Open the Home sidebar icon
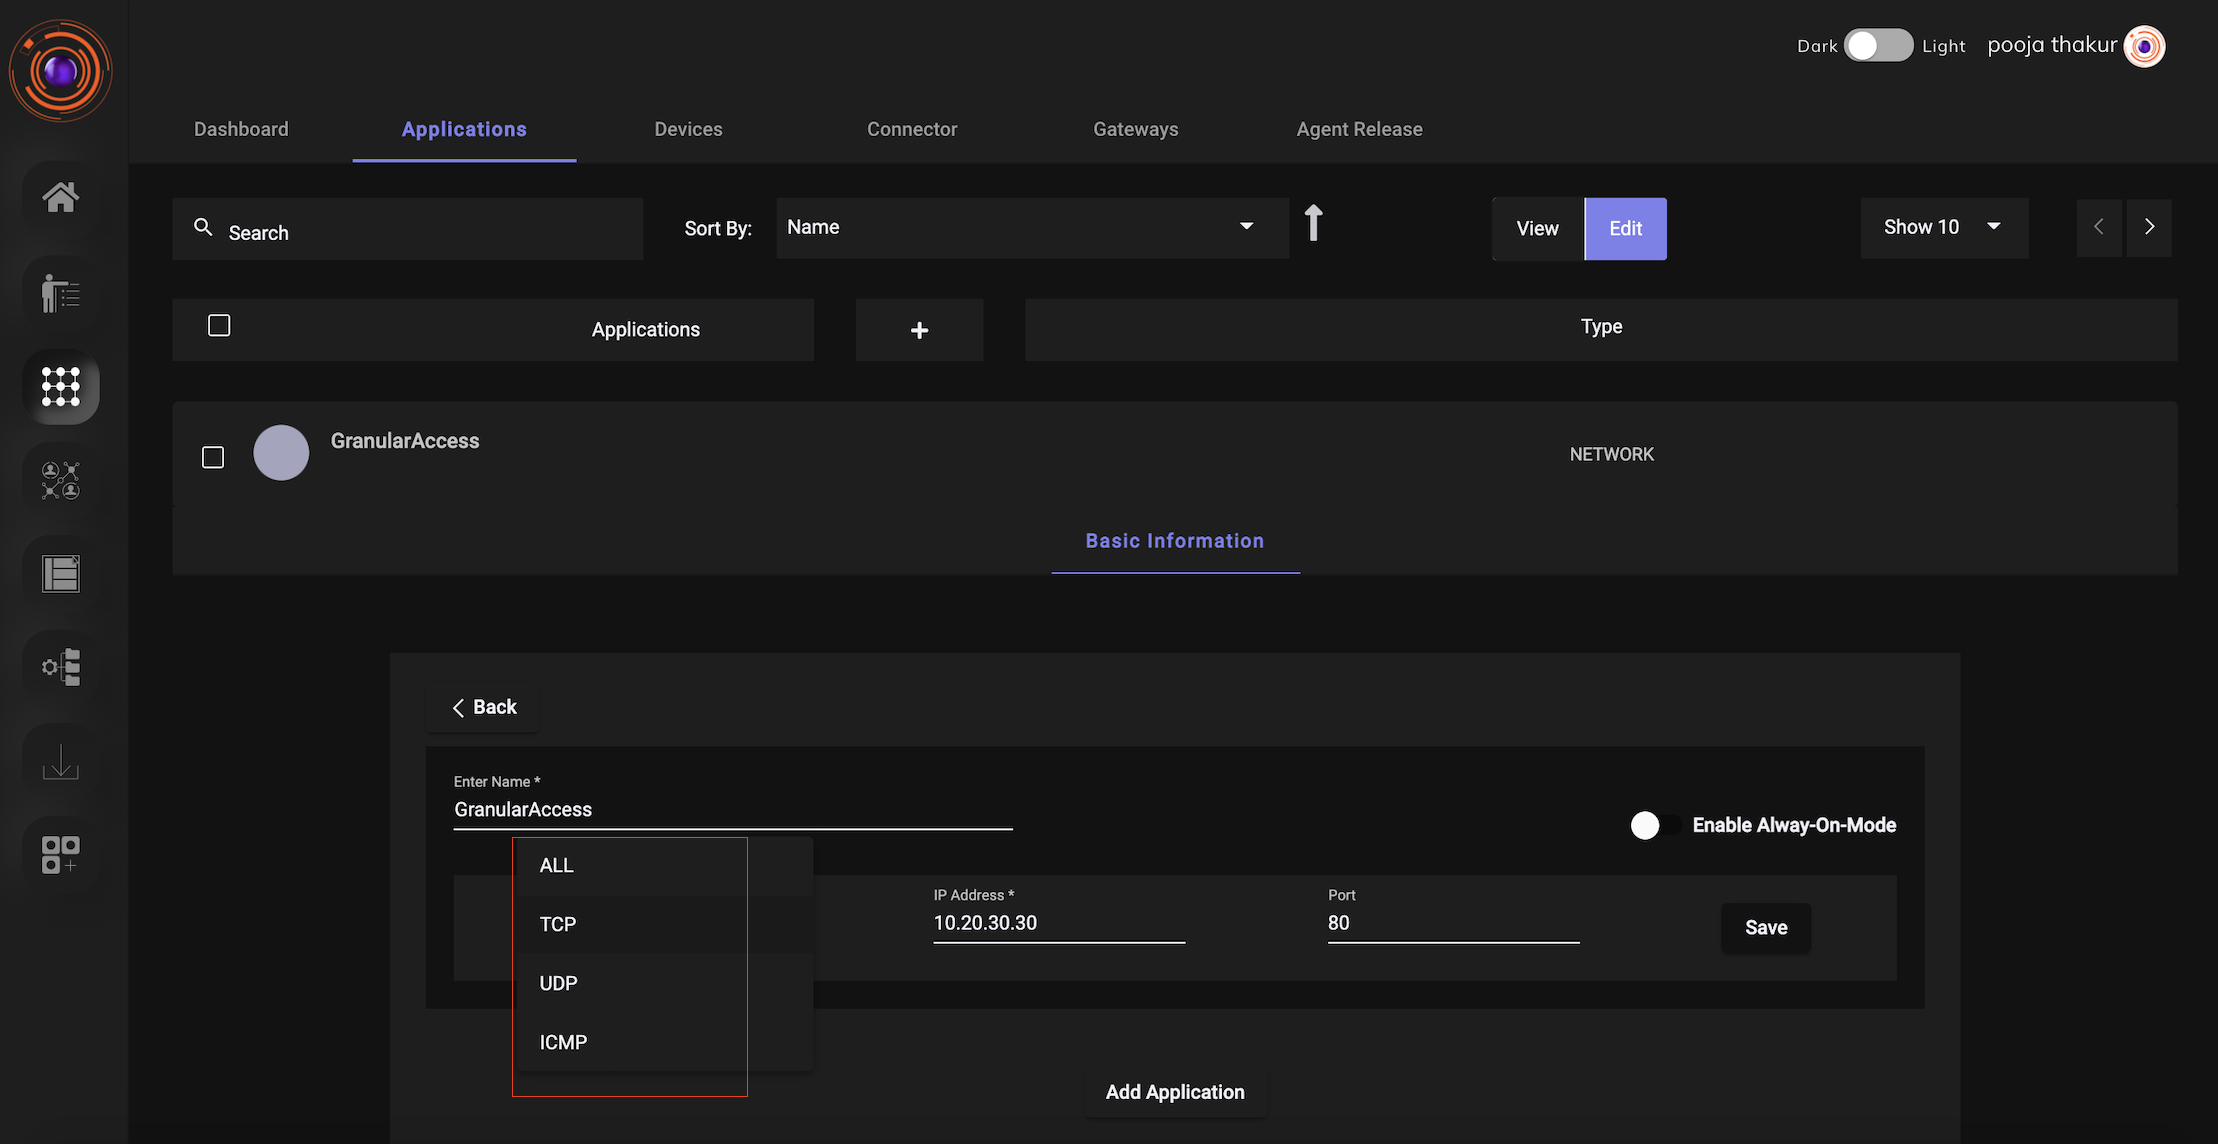 (61, 197)
